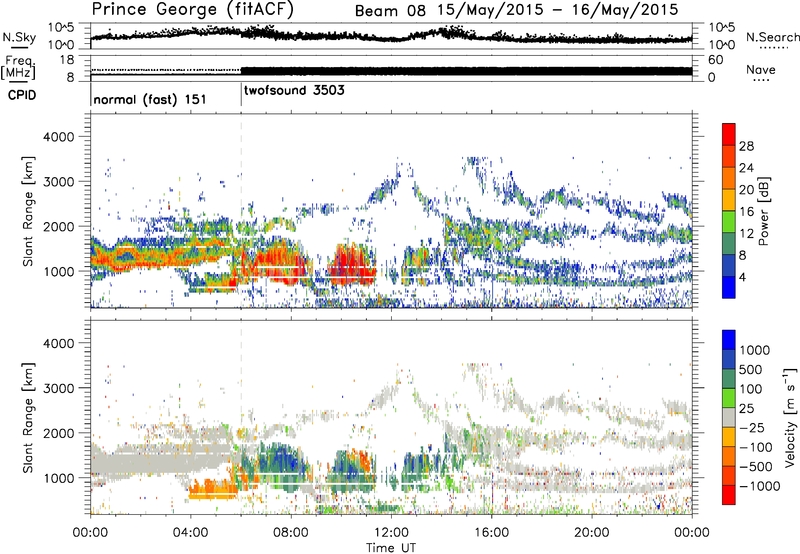Click the 'CPID' row label
The width and height of the screenshot is (800, 554).
pos(22,95)
